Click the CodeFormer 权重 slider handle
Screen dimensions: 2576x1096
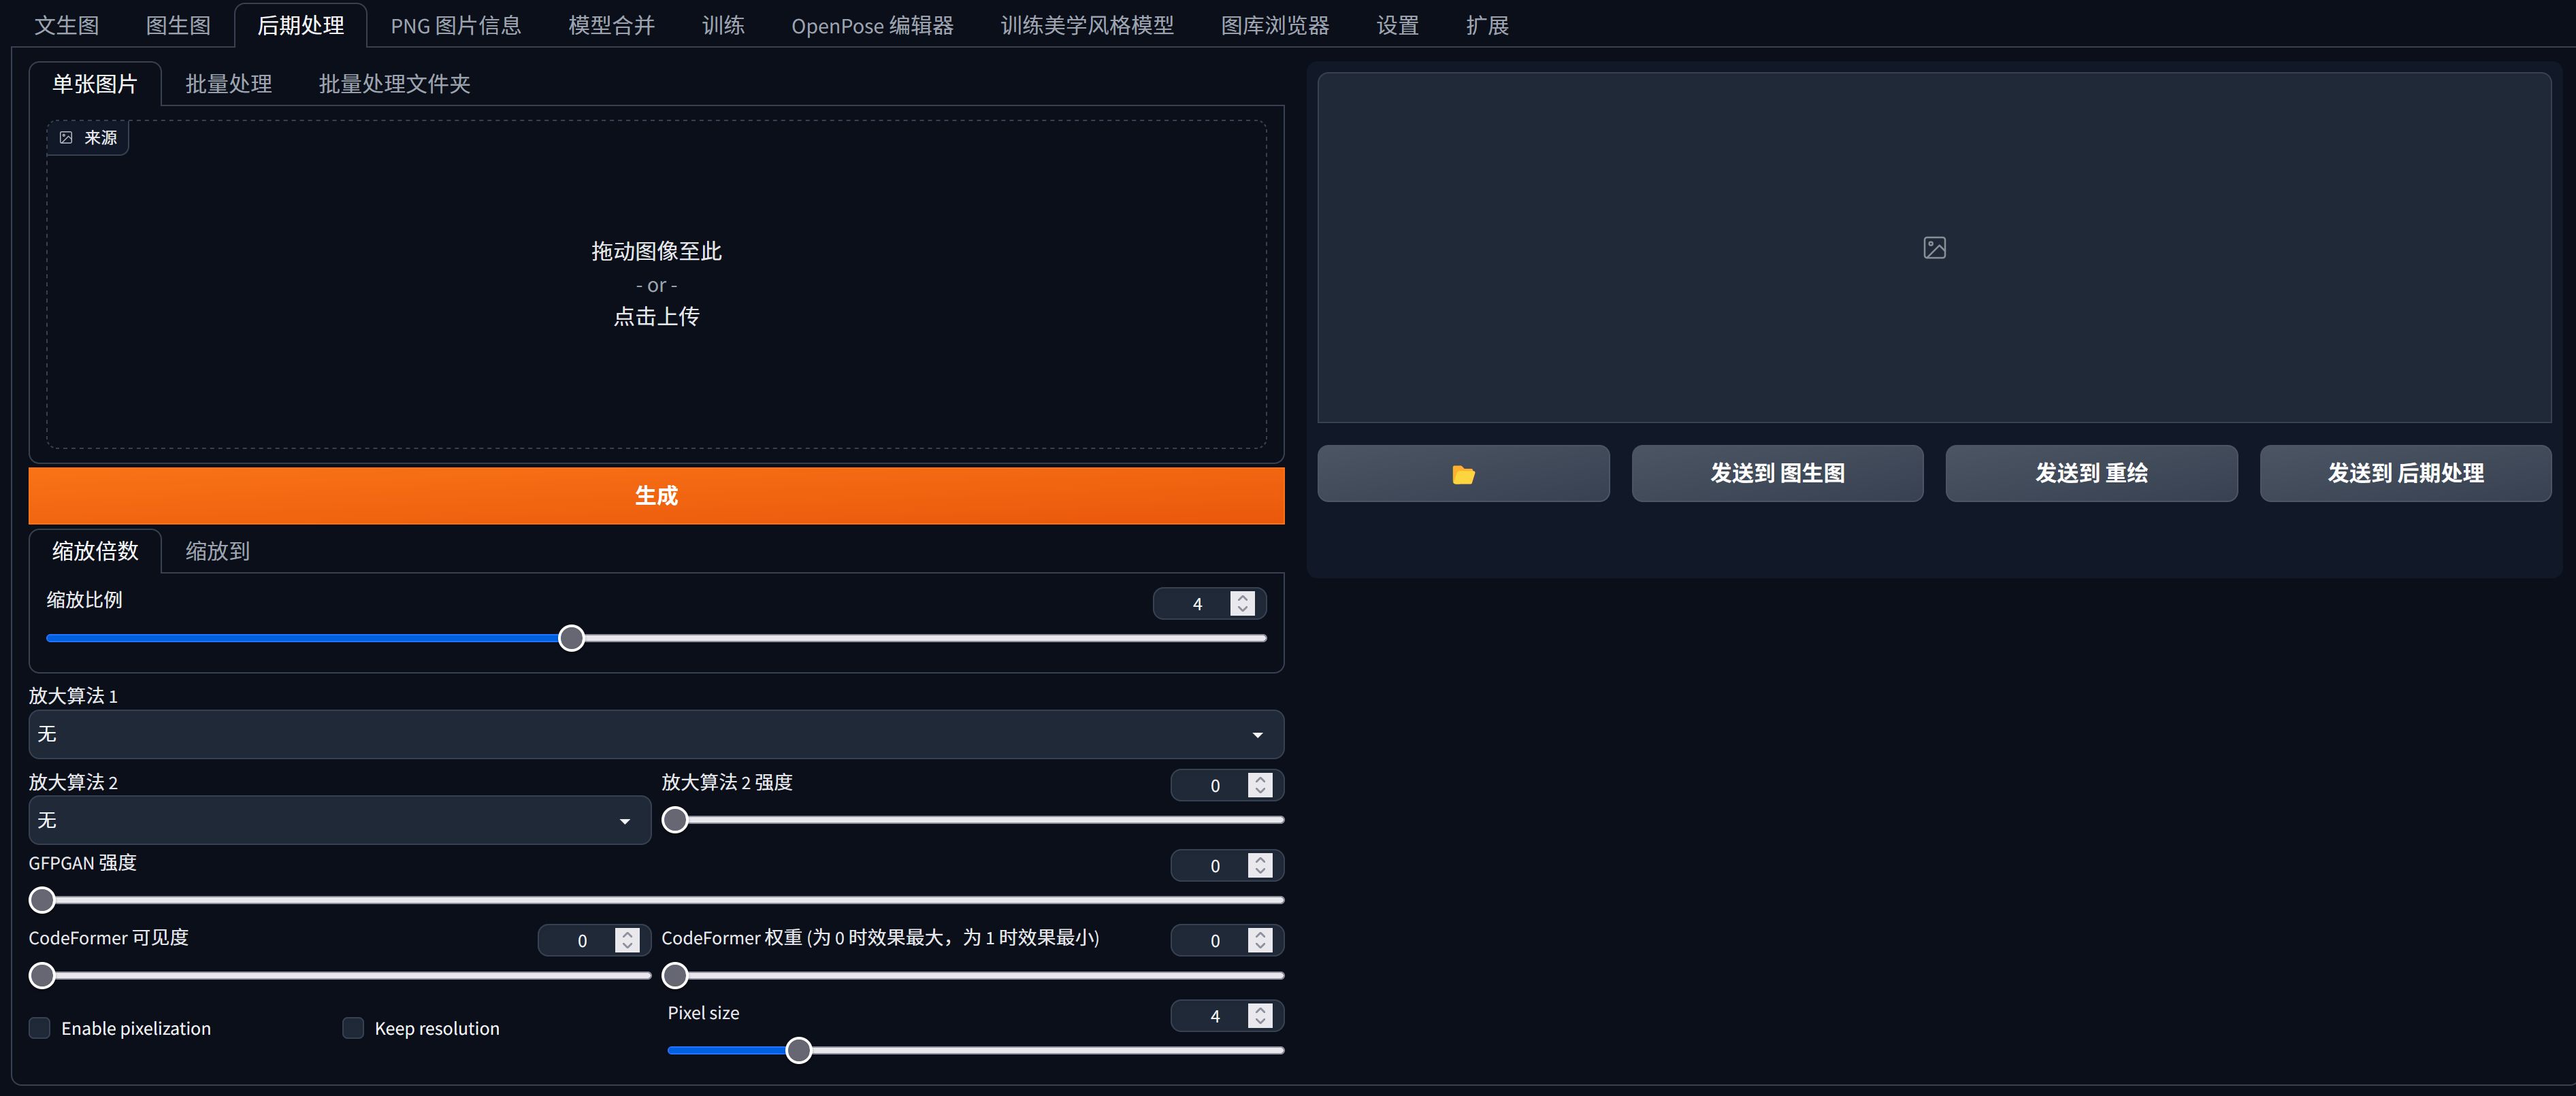point(676,975)
